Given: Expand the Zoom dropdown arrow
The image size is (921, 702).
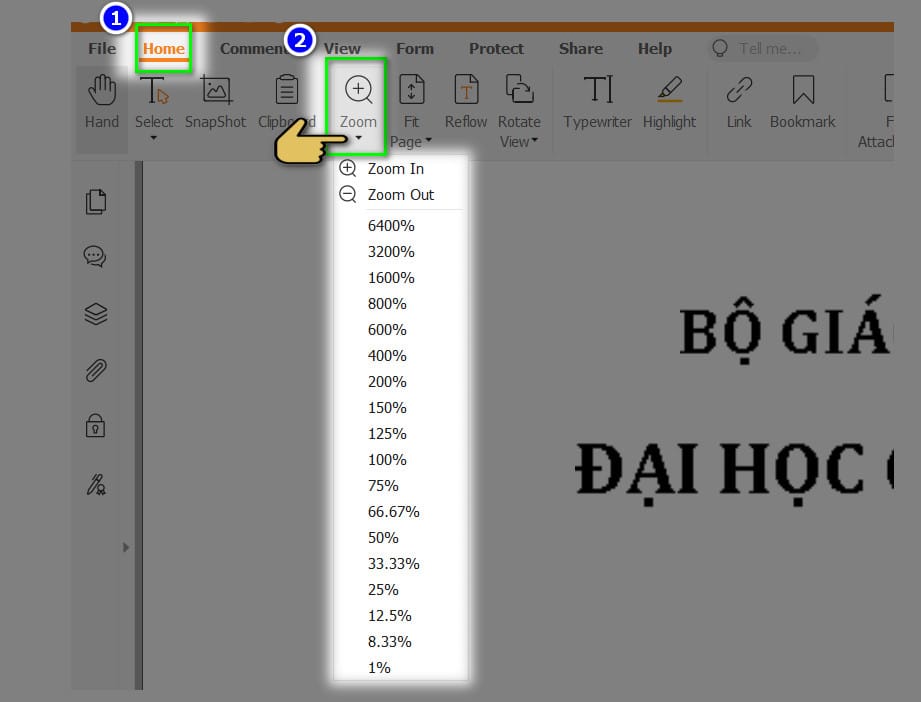Looking at the screenshot, I should [358, 139].
